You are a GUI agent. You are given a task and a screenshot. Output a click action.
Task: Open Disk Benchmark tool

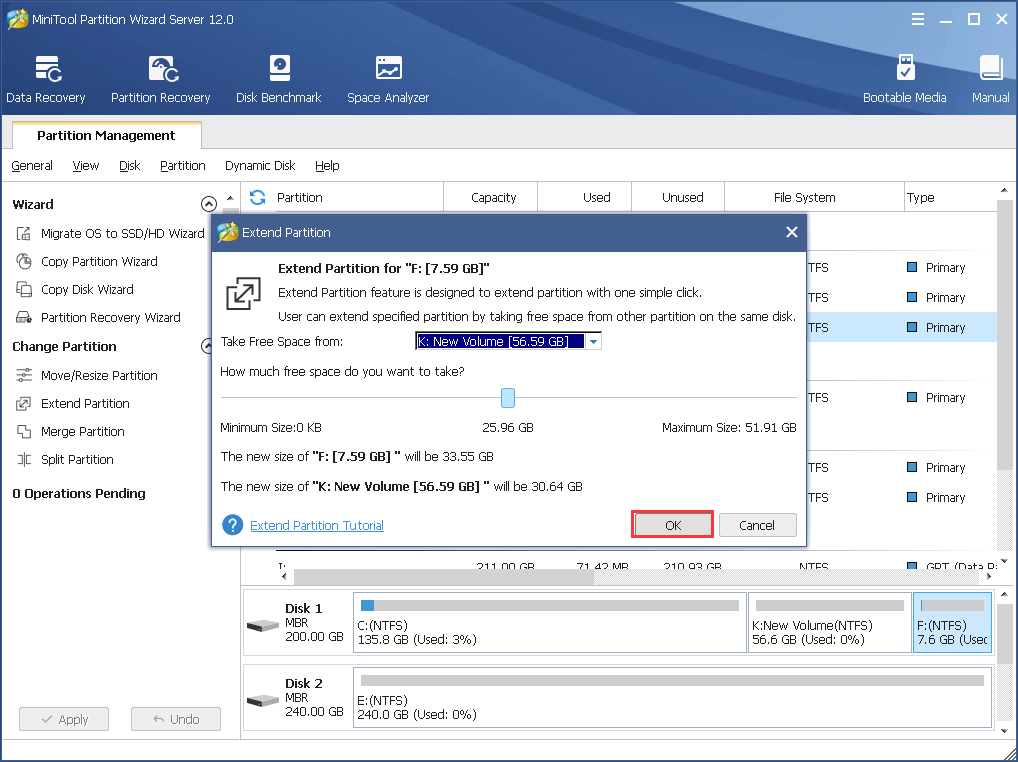pos(279,79)
